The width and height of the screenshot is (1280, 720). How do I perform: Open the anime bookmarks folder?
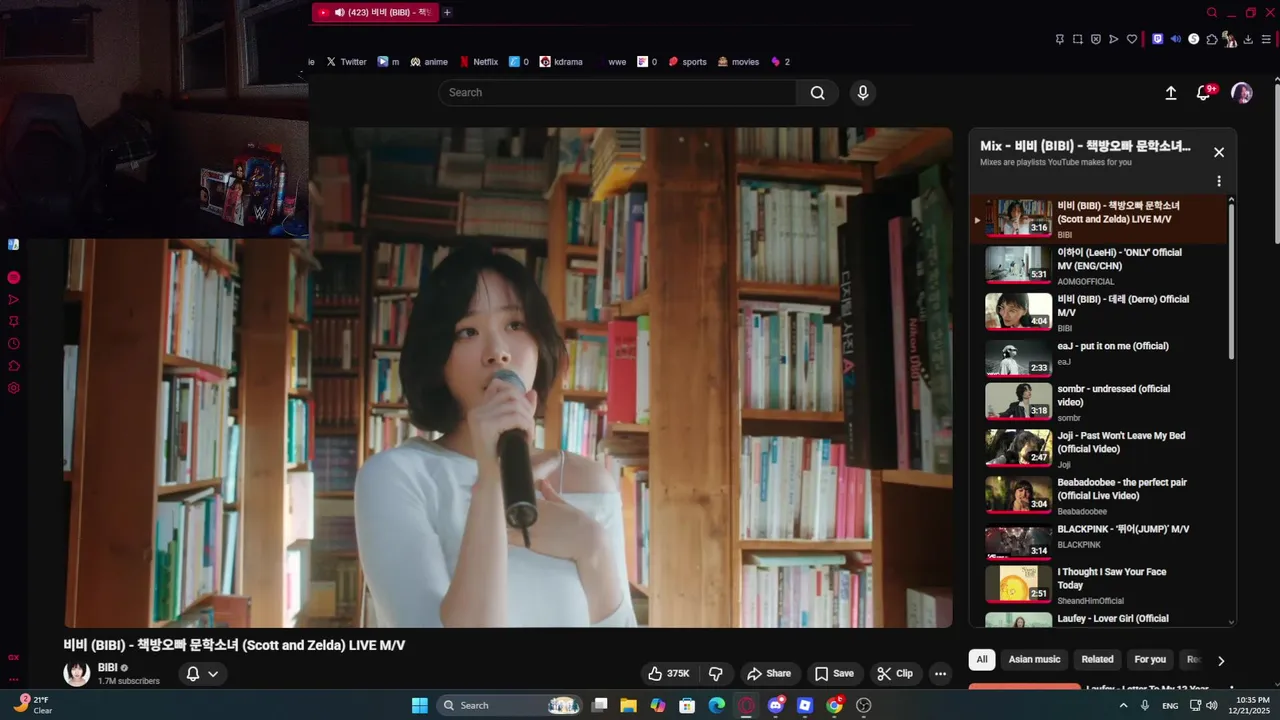pyautogui.click(x=428, y=62)
